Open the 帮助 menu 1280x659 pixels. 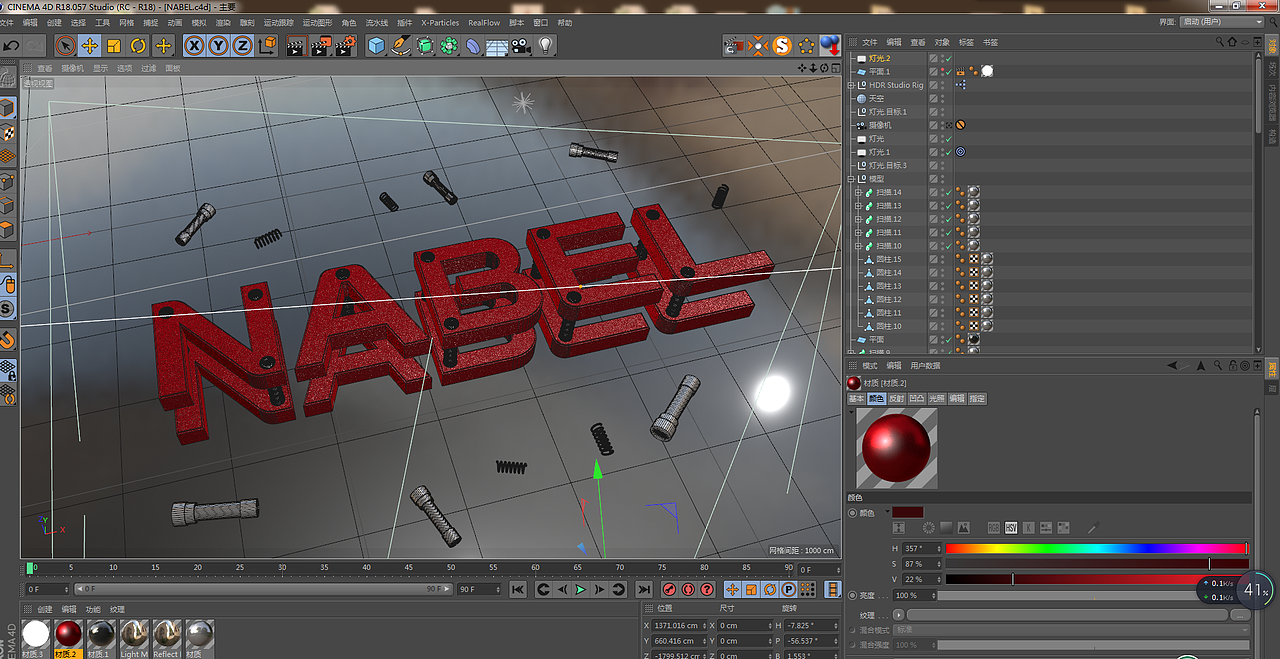pos(565,22)
